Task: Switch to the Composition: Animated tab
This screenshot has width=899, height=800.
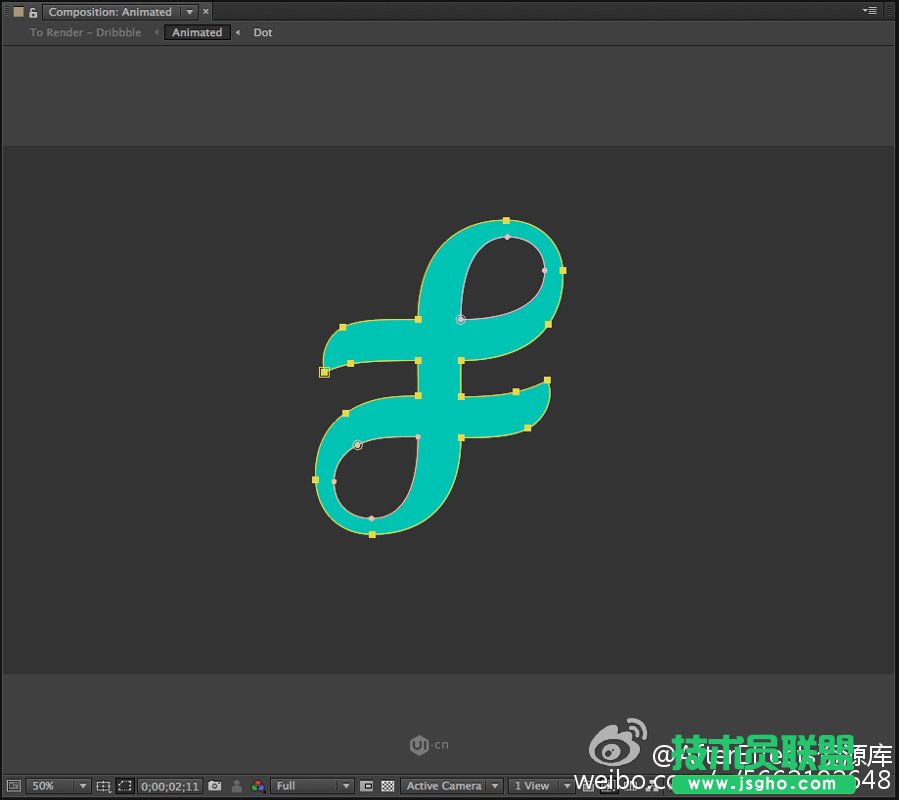Action: 110,11
